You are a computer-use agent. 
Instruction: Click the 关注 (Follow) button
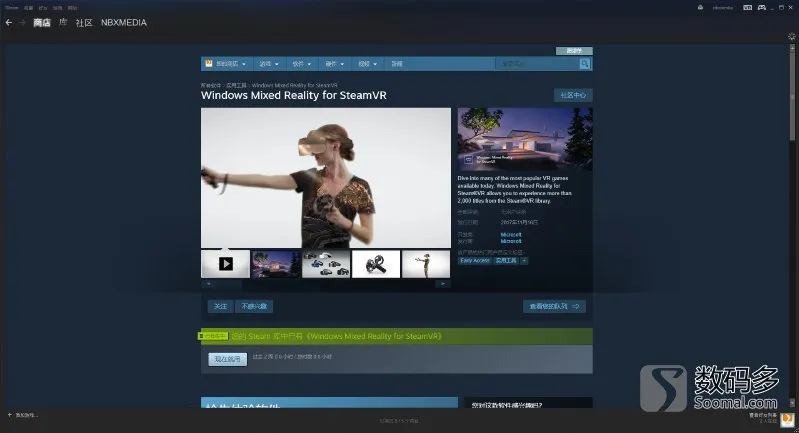pos(221,306)
